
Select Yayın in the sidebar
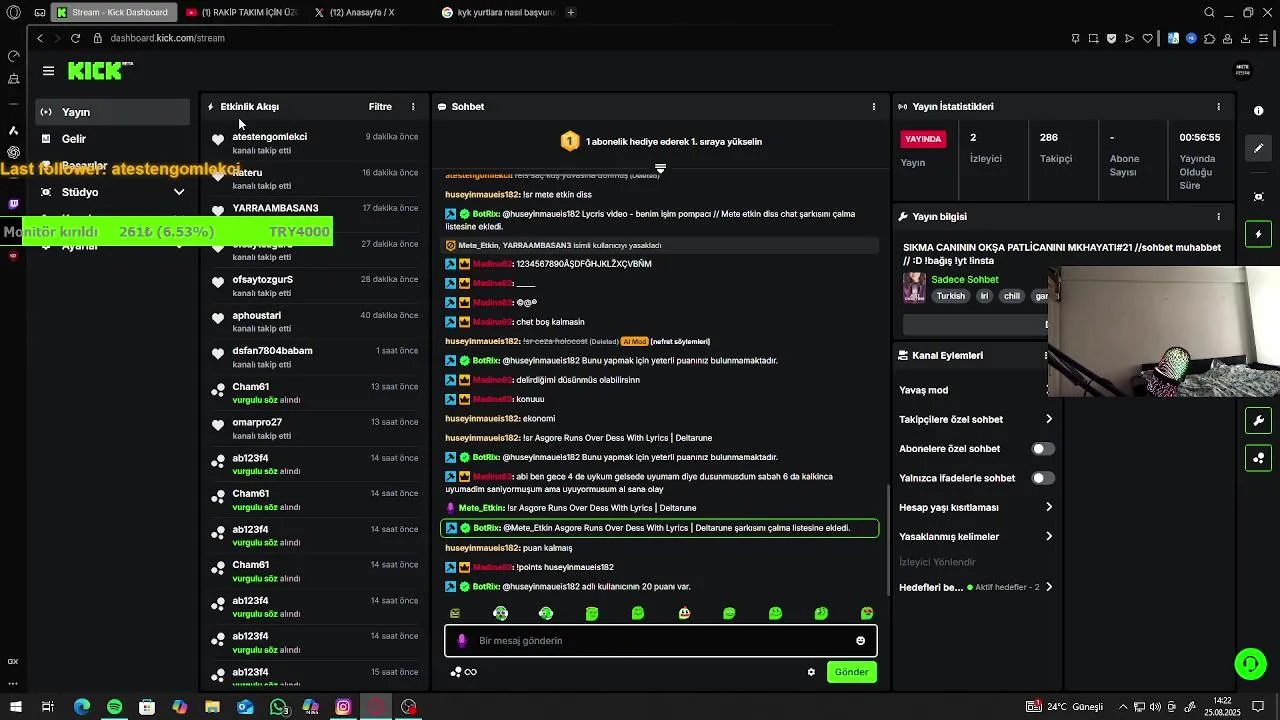point(112,112)
